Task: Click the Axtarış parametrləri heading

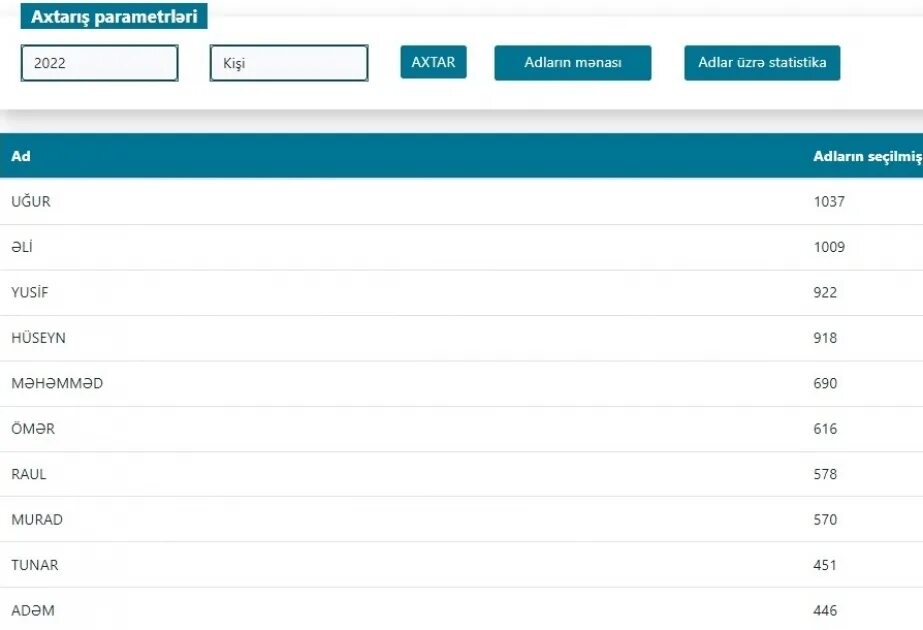Action: click(x=114, y=16)
